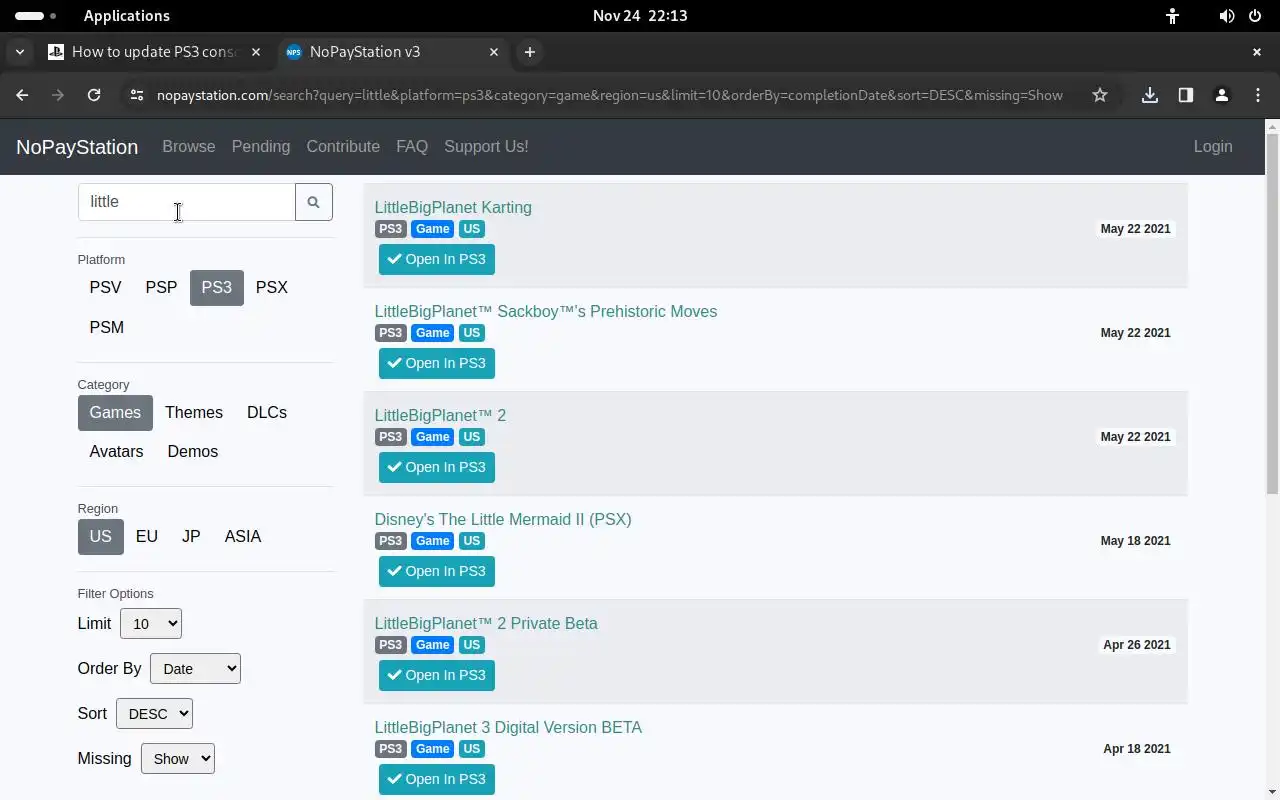Open the Order By dropdown
Image resolution: width=1280 pixels, height=800 pixels.
(x=195, y=668)
